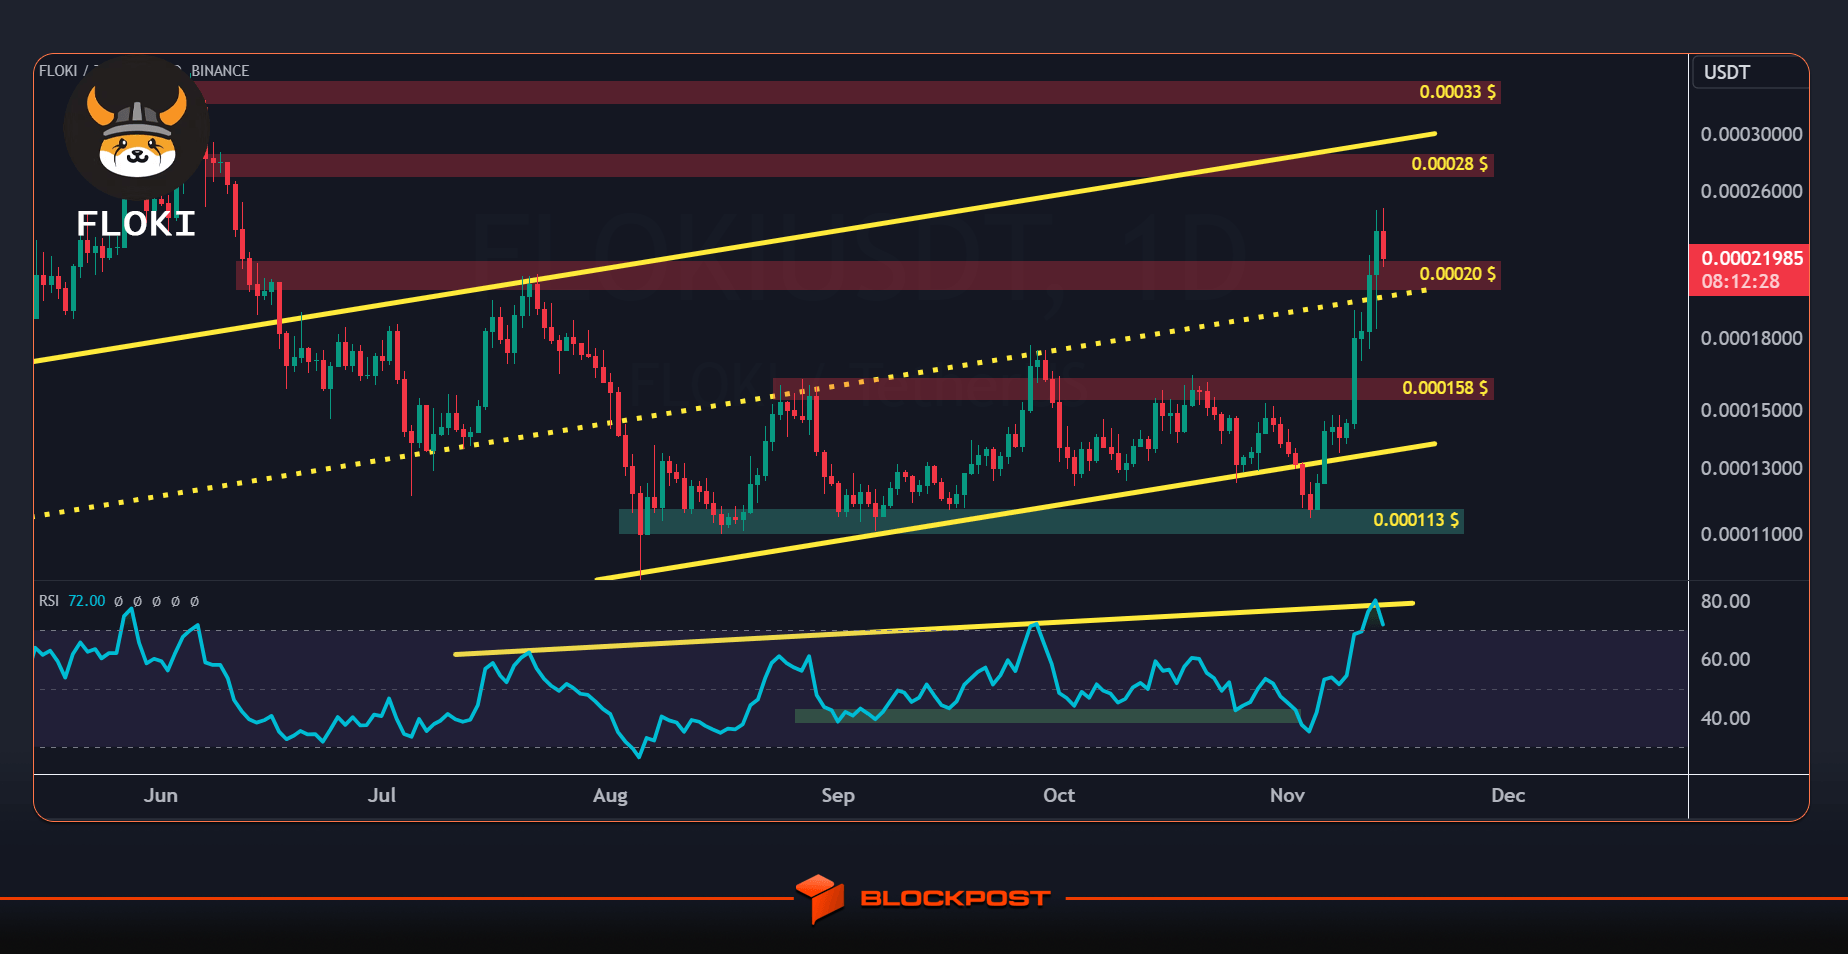Screen dimensions: 1848x954
Task: Click the RSI value 72.00
Action: point(86,601)
